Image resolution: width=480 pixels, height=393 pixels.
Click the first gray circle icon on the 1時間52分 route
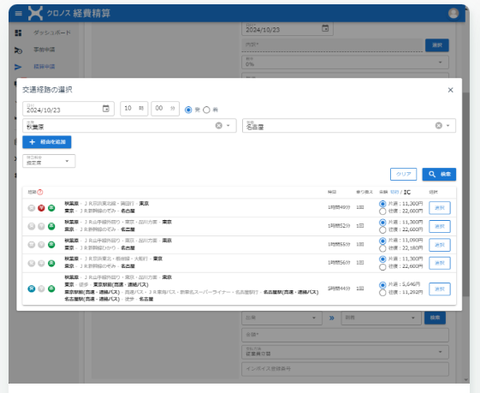click(31, 226)
